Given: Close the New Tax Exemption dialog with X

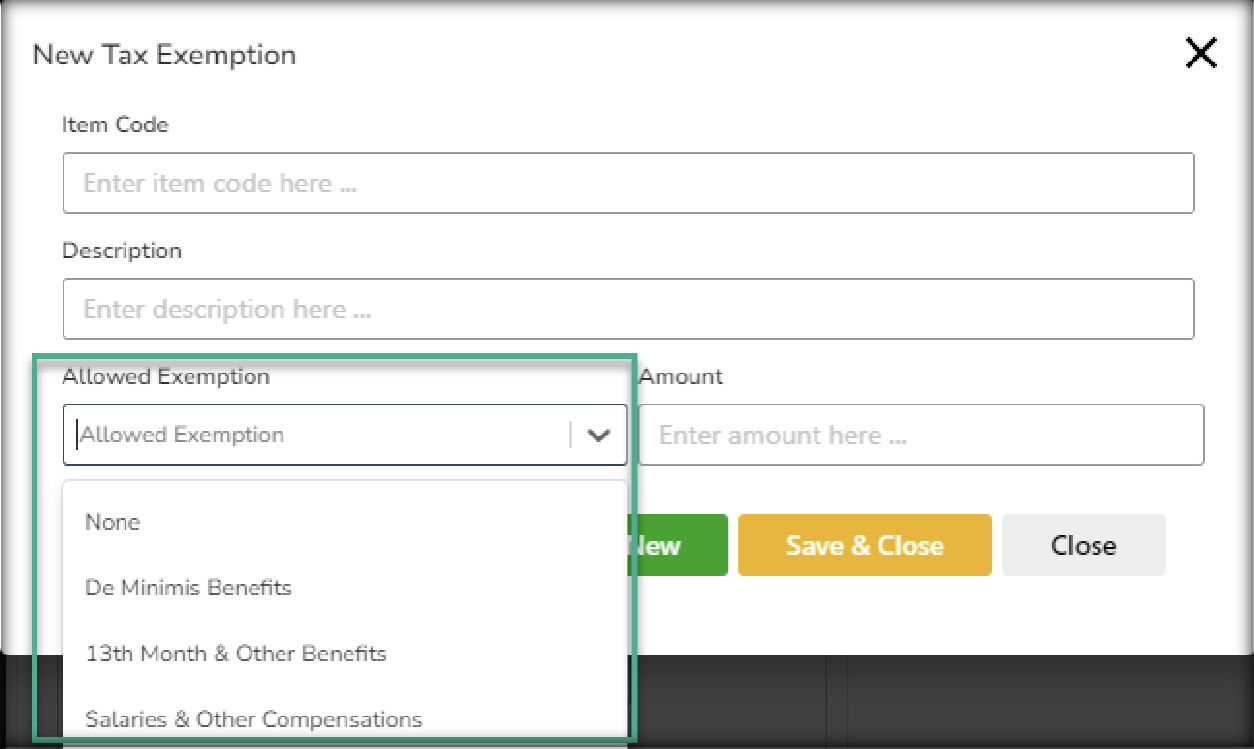Looking at the screenshot, I should tap(1200, 54).
